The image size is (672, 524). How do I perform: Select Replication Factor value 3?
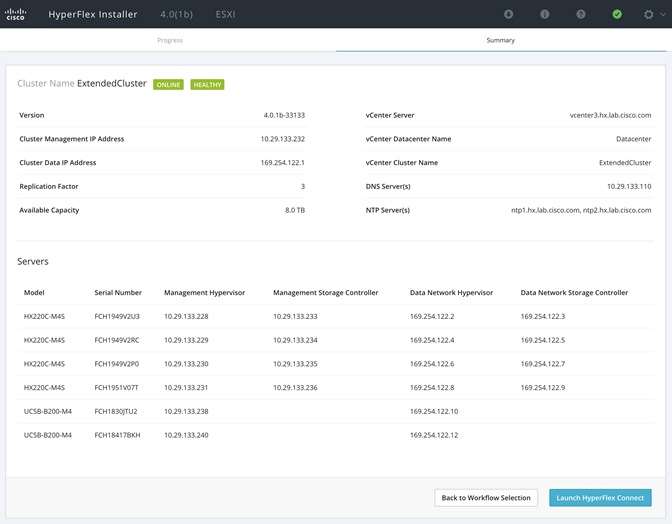(303, 186)
